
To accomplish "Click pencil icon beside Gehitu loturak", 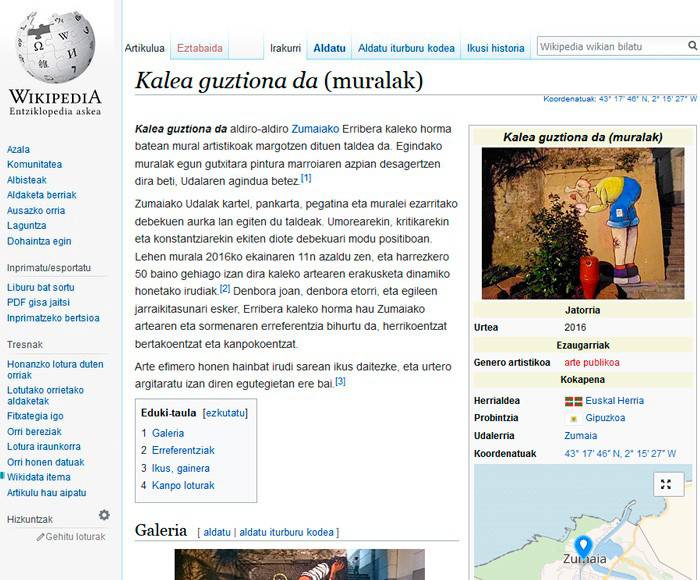I will [x=40, y=537].
